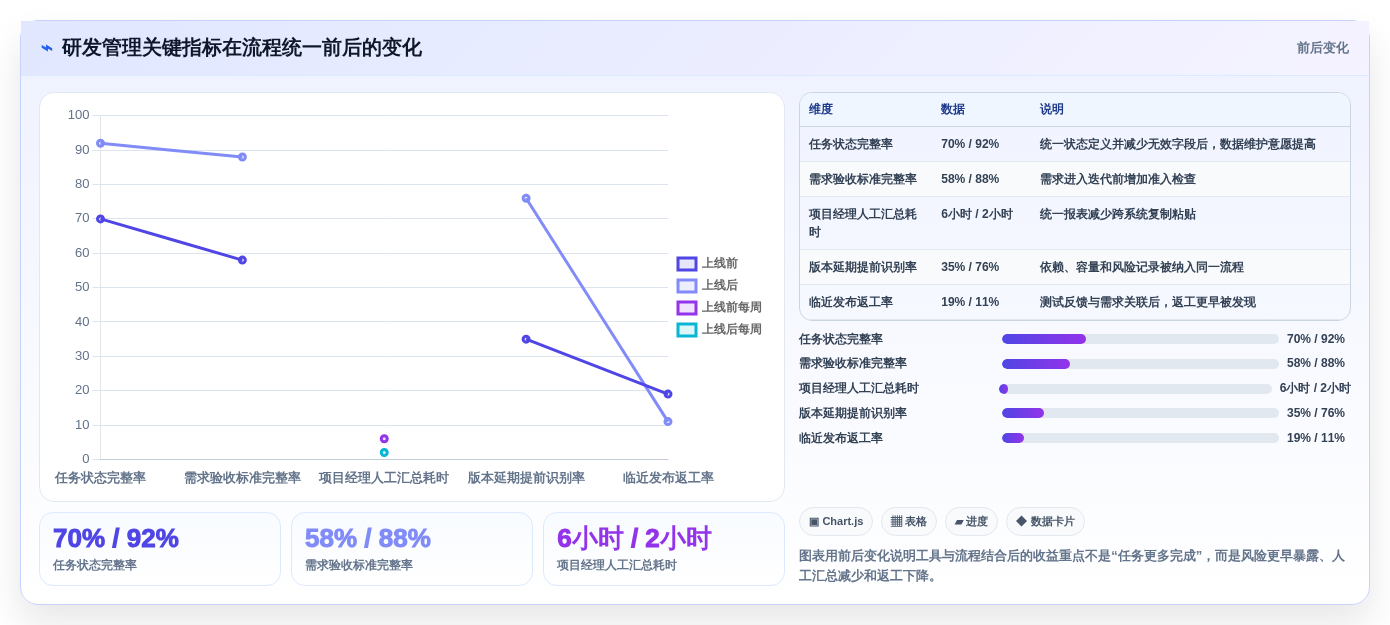Click the 临近发布返工率 progress row label
This screenshot has width=1390, height=625.
pyautogui.click(x=841, y=438)
